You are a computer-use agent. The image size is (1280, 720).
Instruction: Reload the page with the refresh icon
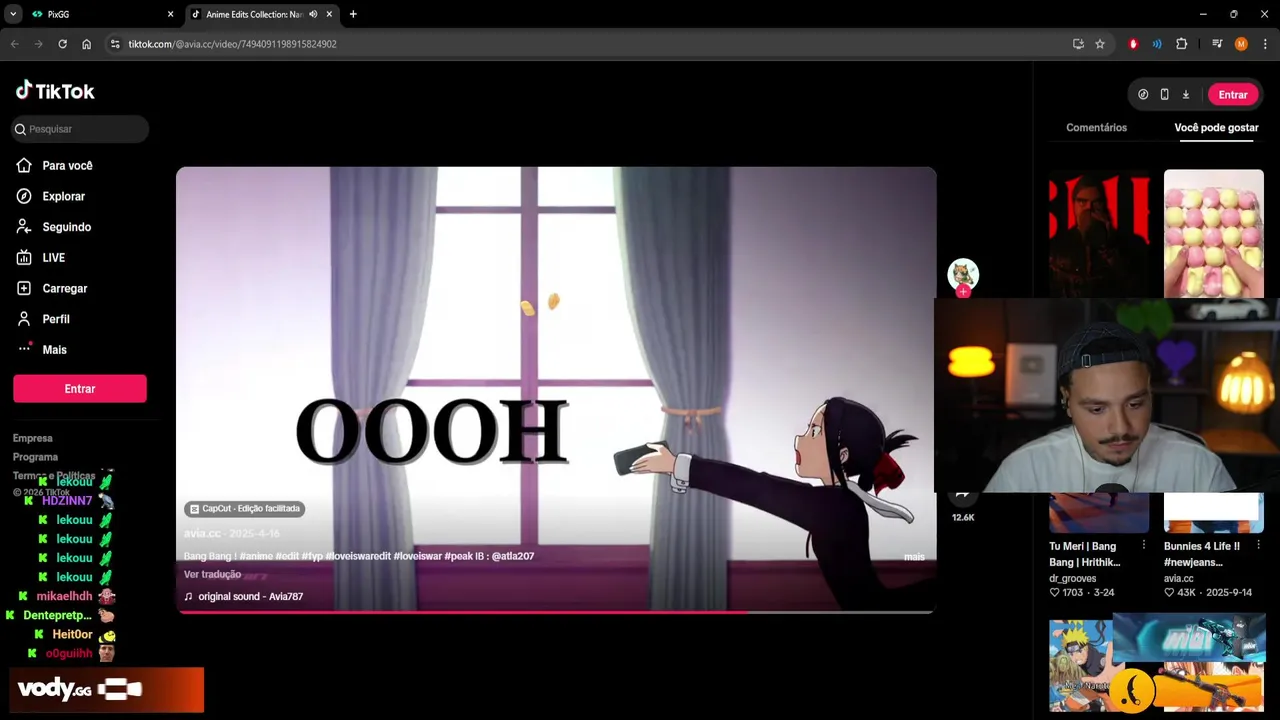tap(62, 44)
